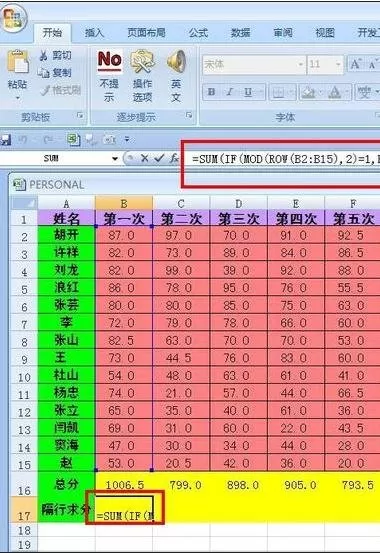Screen dimensions: 380x553
Task: Open the fill color dropdown arrow
Action: [x=321, y=92]
